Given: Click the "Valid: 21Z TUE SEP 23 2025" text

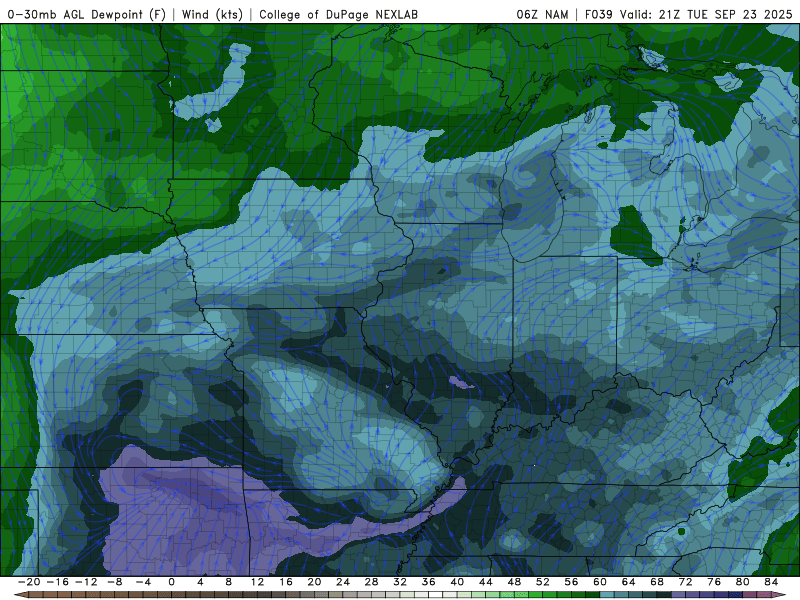Looking at the screenshot, I should [706, 14].
